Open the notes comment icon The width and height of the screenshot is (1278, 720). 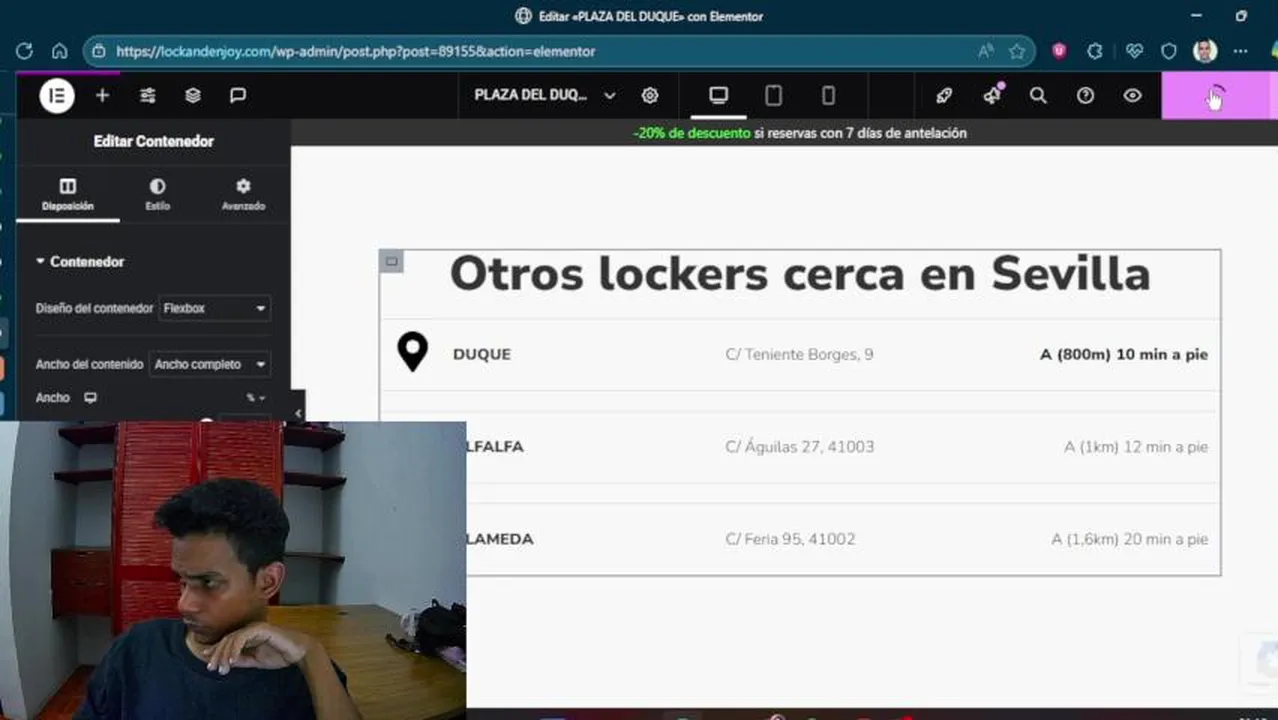[x=238, y=96]
